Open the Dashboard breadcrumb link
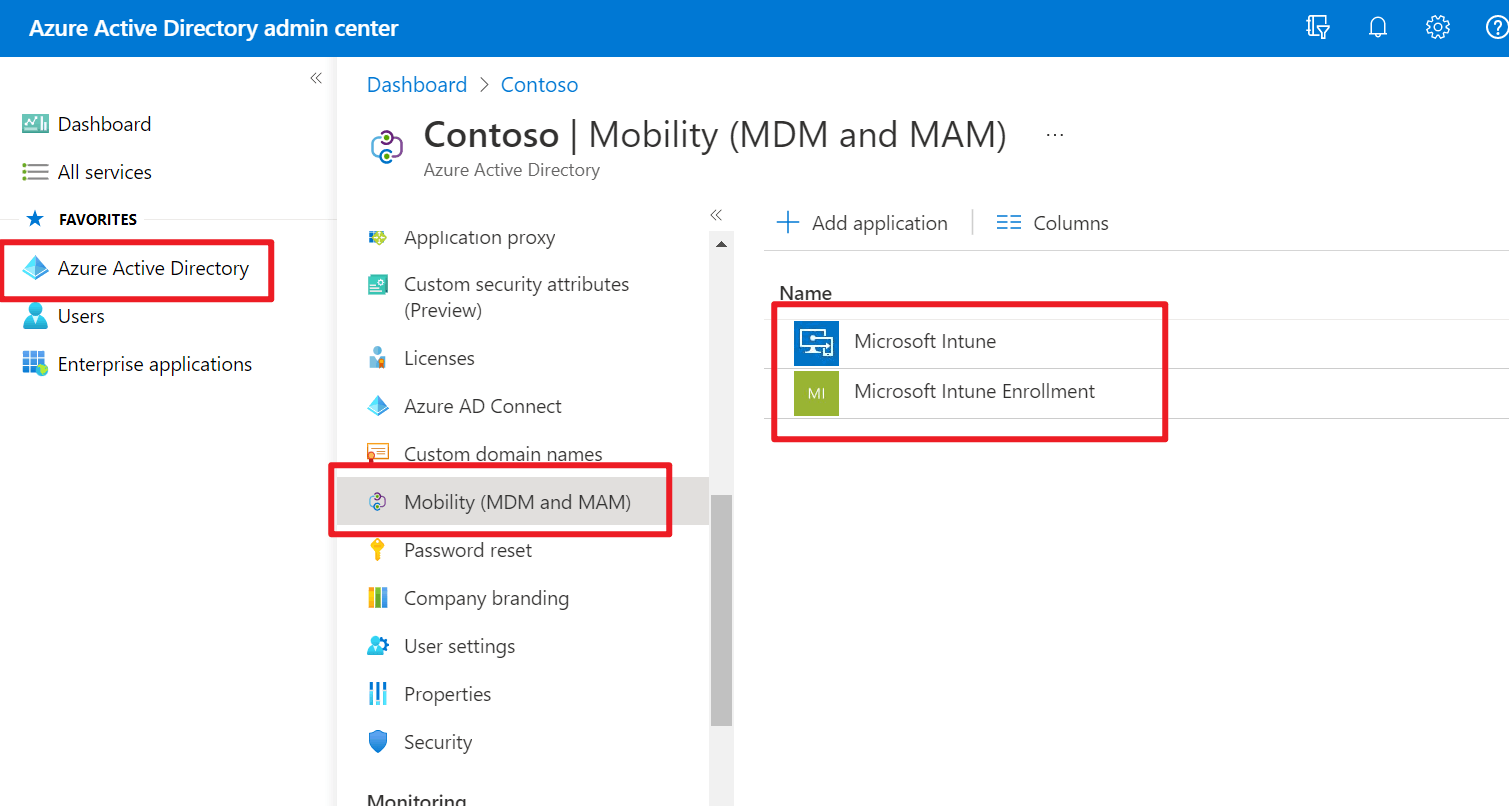 pyautogui.click(x=417, y=84)
